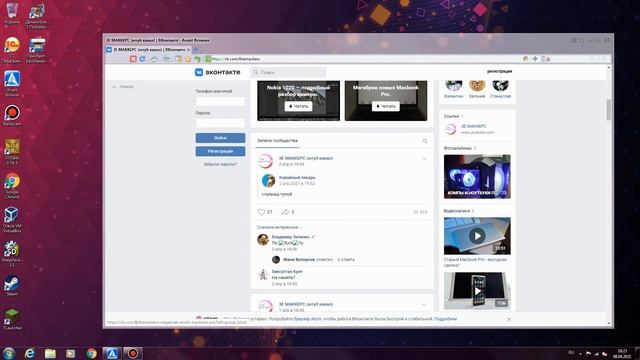
Task: Open the computers photo album thumbnail
Action: tap(477, 176)
